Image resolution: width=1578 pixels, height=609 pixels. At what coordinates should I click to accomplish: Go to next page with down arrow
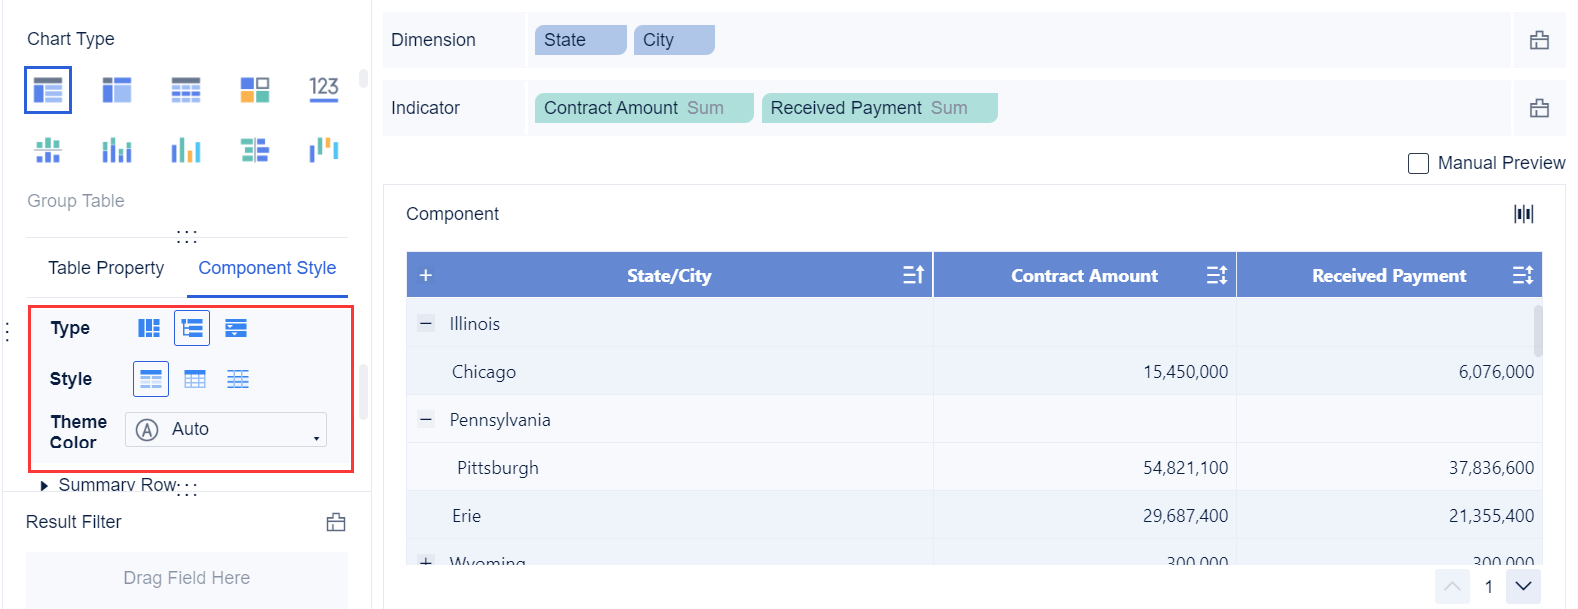(x=1523, y=586)
